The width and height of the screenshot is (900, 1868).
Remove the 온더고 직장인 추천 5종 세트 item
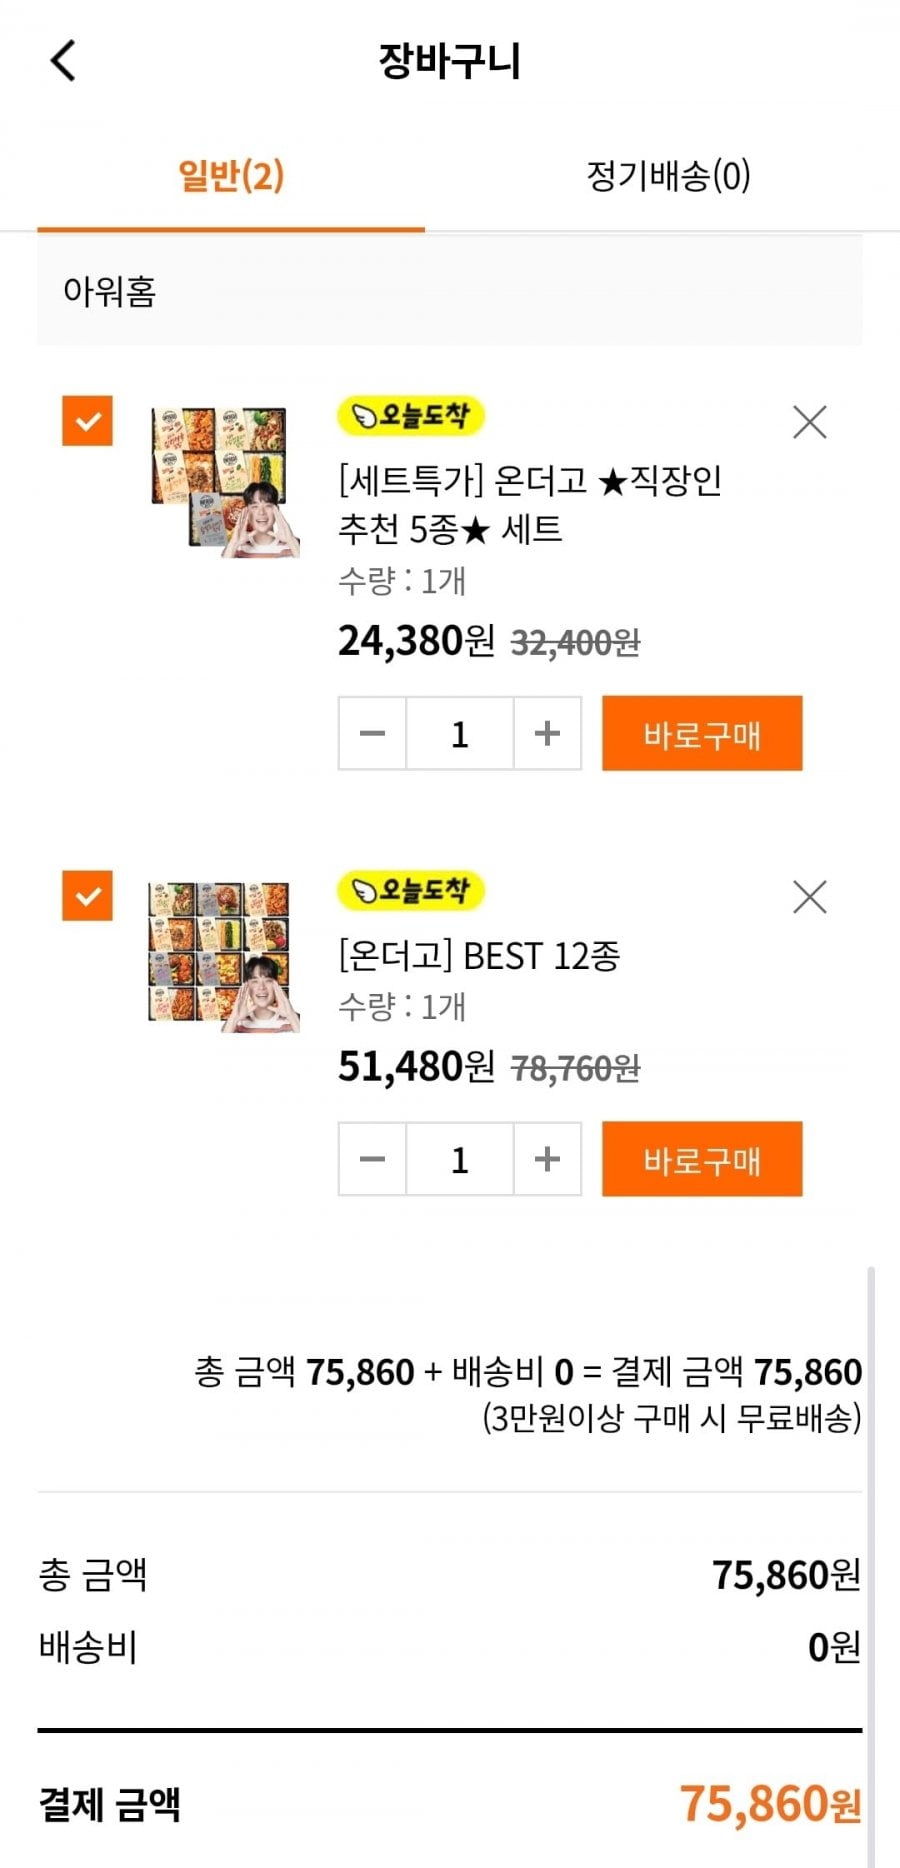pyautogui.click(x=809, y=422)
